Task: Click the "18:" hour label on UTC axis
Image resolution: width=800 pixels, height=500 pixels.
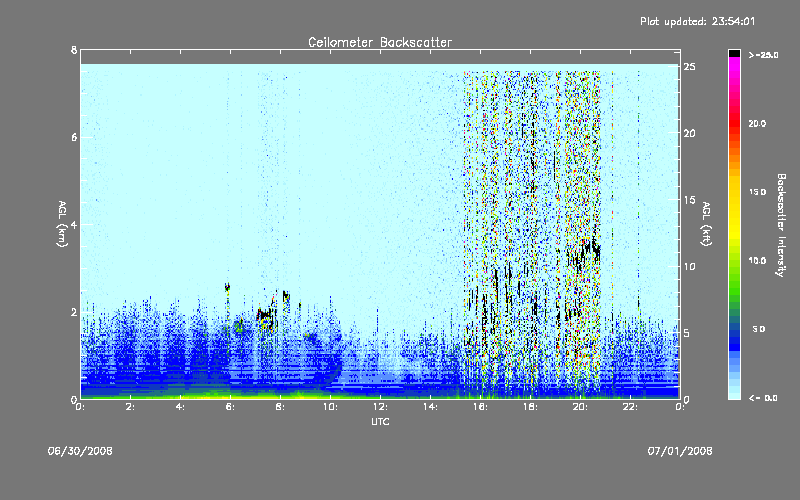Action: (530, 407)
